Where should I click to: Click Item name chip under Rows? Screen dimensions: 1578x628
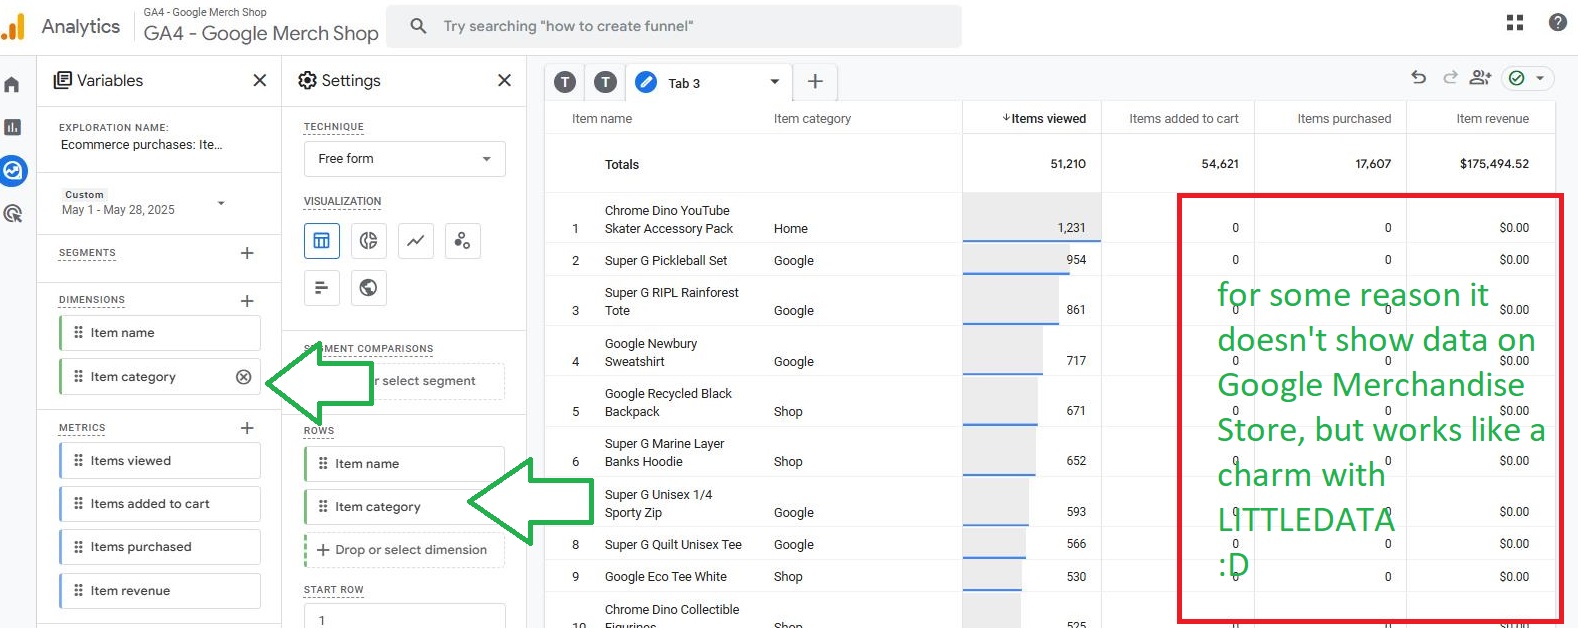(404, 464)
